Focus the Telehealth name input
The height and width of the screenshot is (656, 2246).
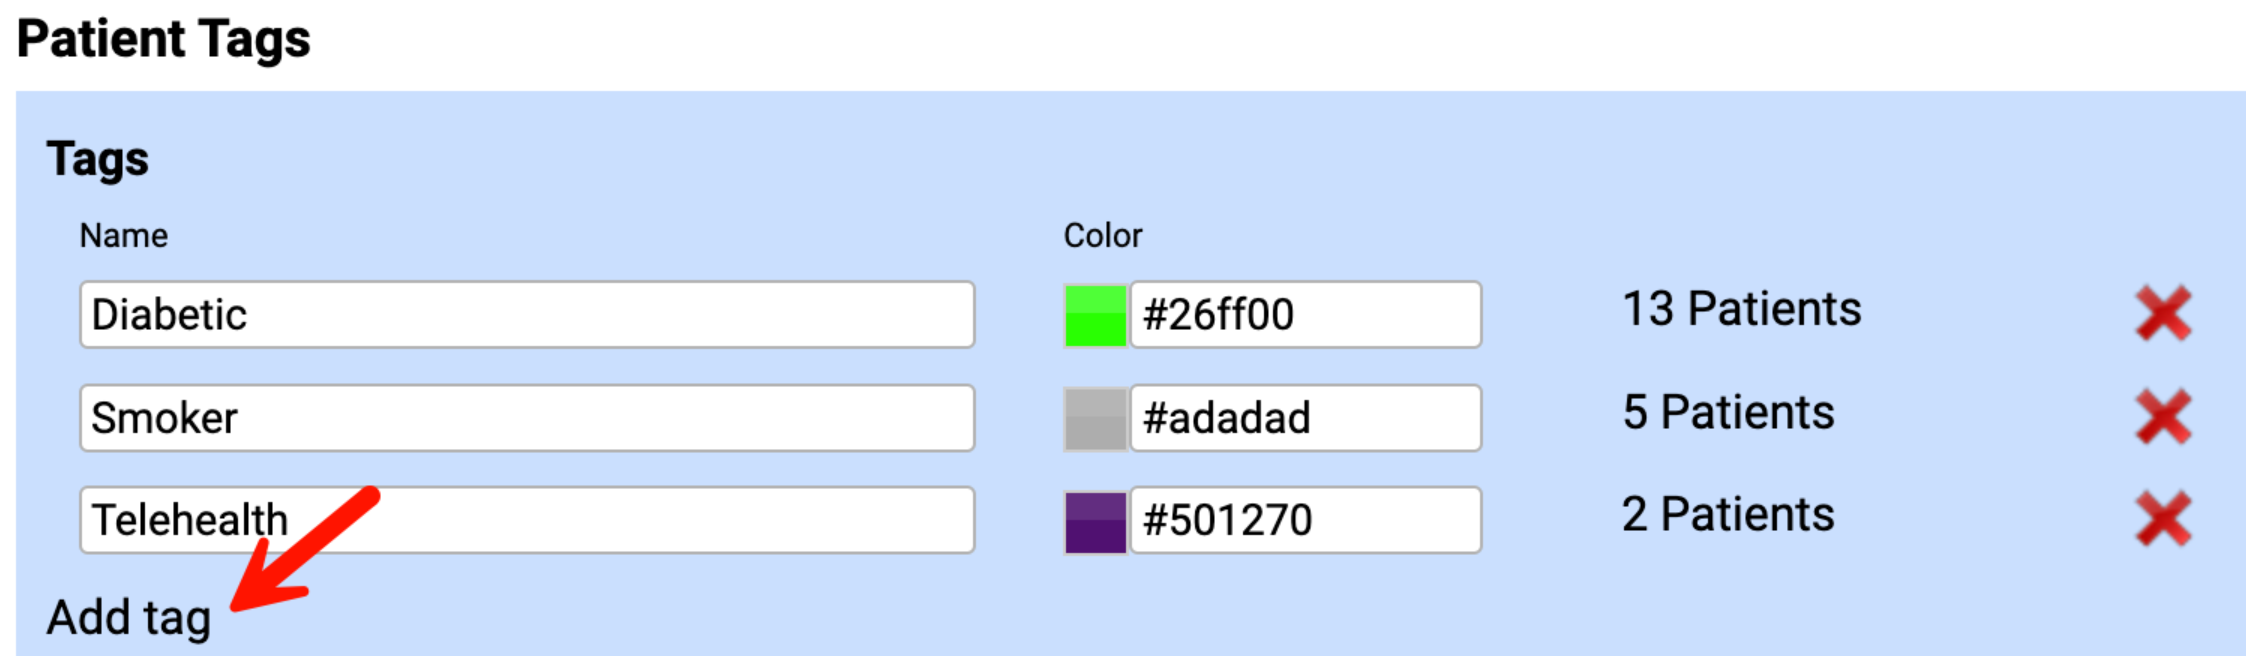(528, 519)
